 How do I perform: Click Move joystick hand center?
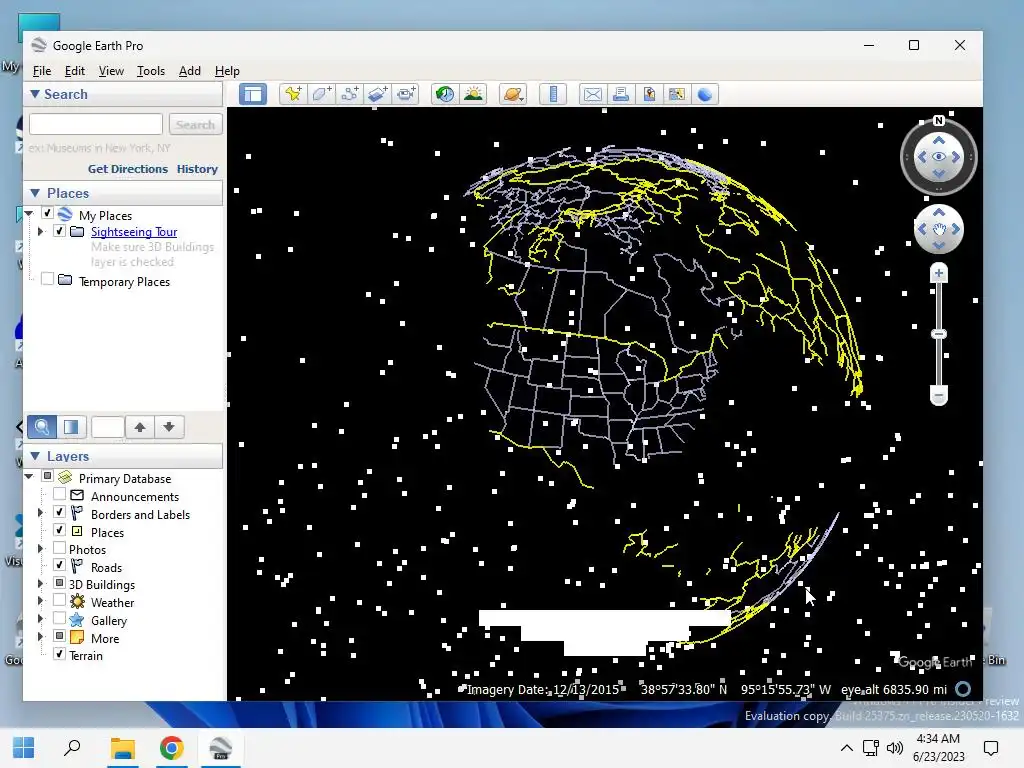pyautogui.click(x=938, y=229)
